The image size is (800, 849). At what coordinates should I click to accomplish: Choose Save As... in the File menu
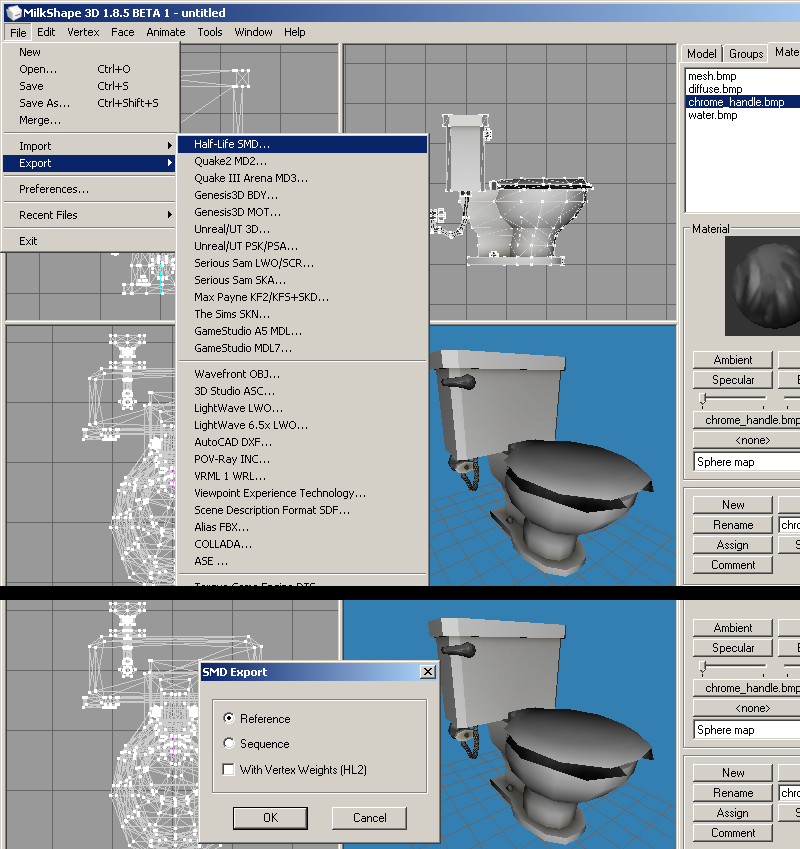(90, 103)
